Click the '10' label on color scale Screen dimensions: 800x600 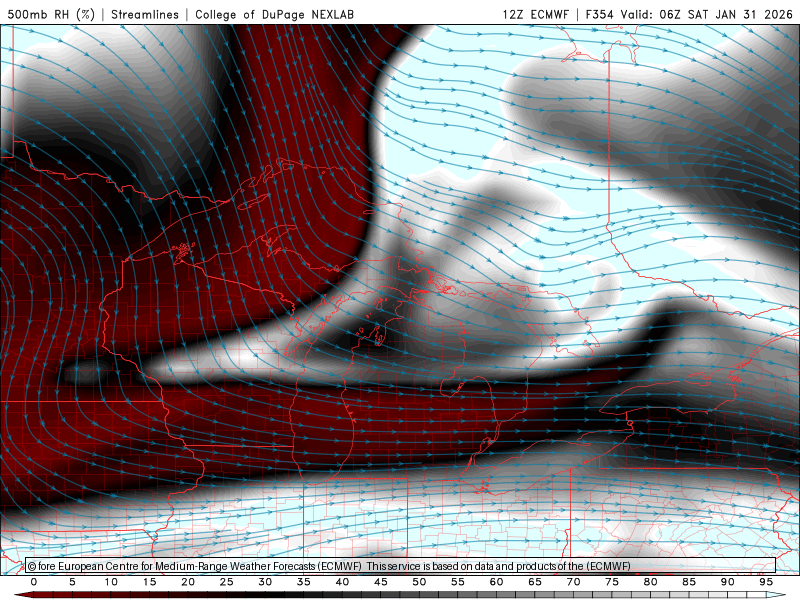click(x=111, y=582)
